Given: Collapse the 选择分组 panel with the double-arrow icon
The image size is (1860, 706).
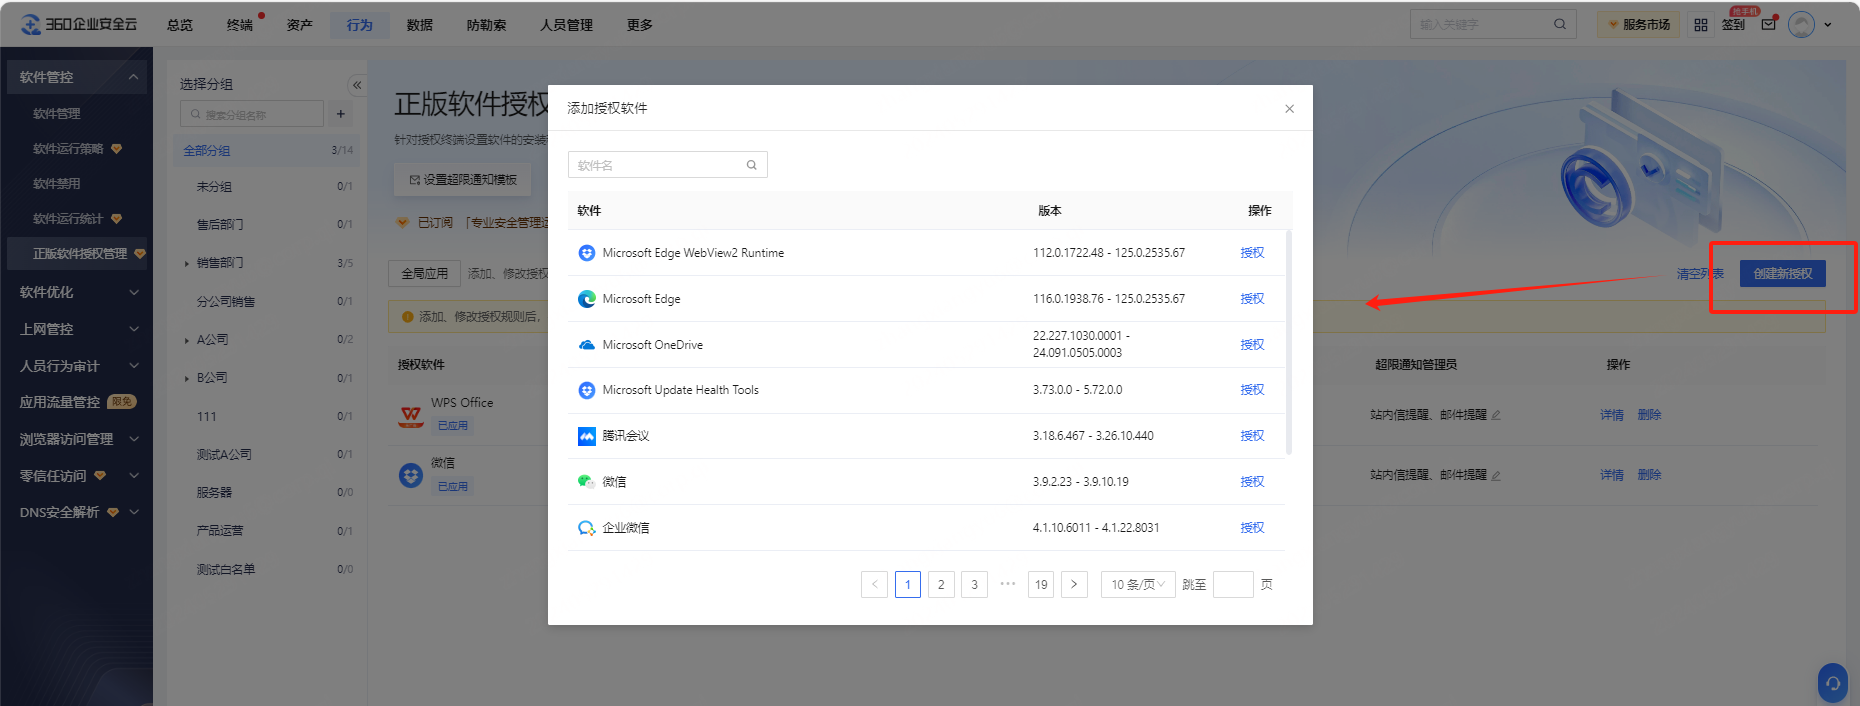Looking at the screenshot, I should [x=357, y=85].
